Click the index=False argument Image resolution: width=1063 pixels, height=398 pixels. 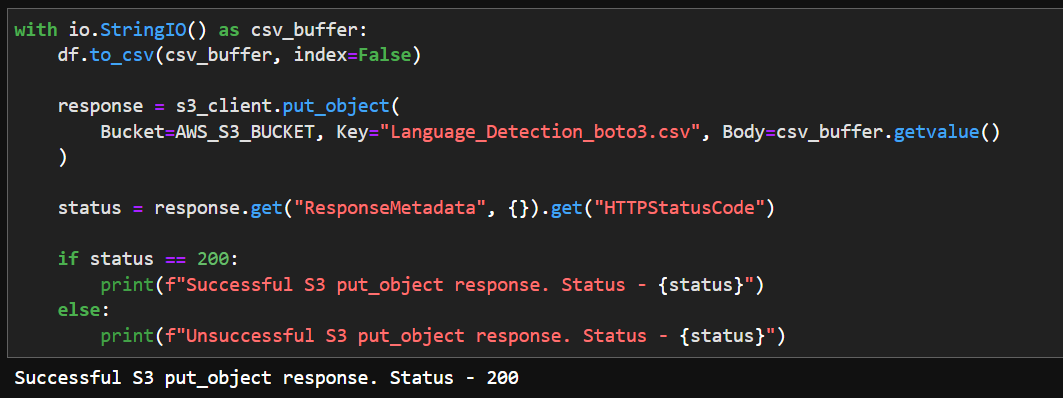coord(353,56)
